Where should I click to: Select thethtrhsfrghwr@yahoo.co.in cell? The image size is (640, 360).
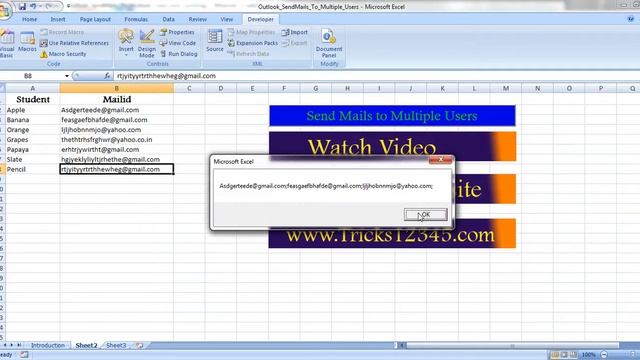click(117, 139)
